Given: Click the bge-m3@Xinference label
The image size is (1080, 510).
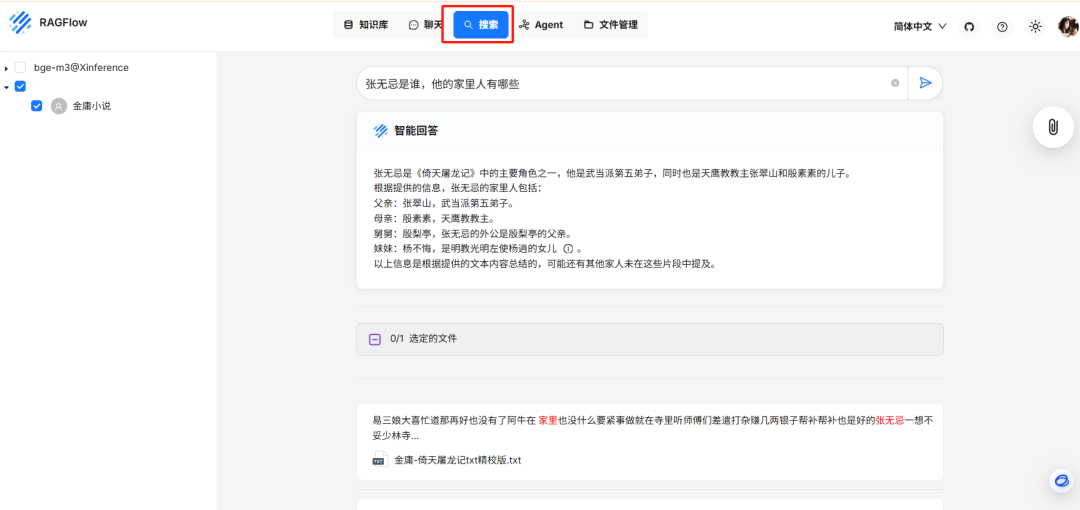Looking at the screenshot, I should click(x=81, y=68).
